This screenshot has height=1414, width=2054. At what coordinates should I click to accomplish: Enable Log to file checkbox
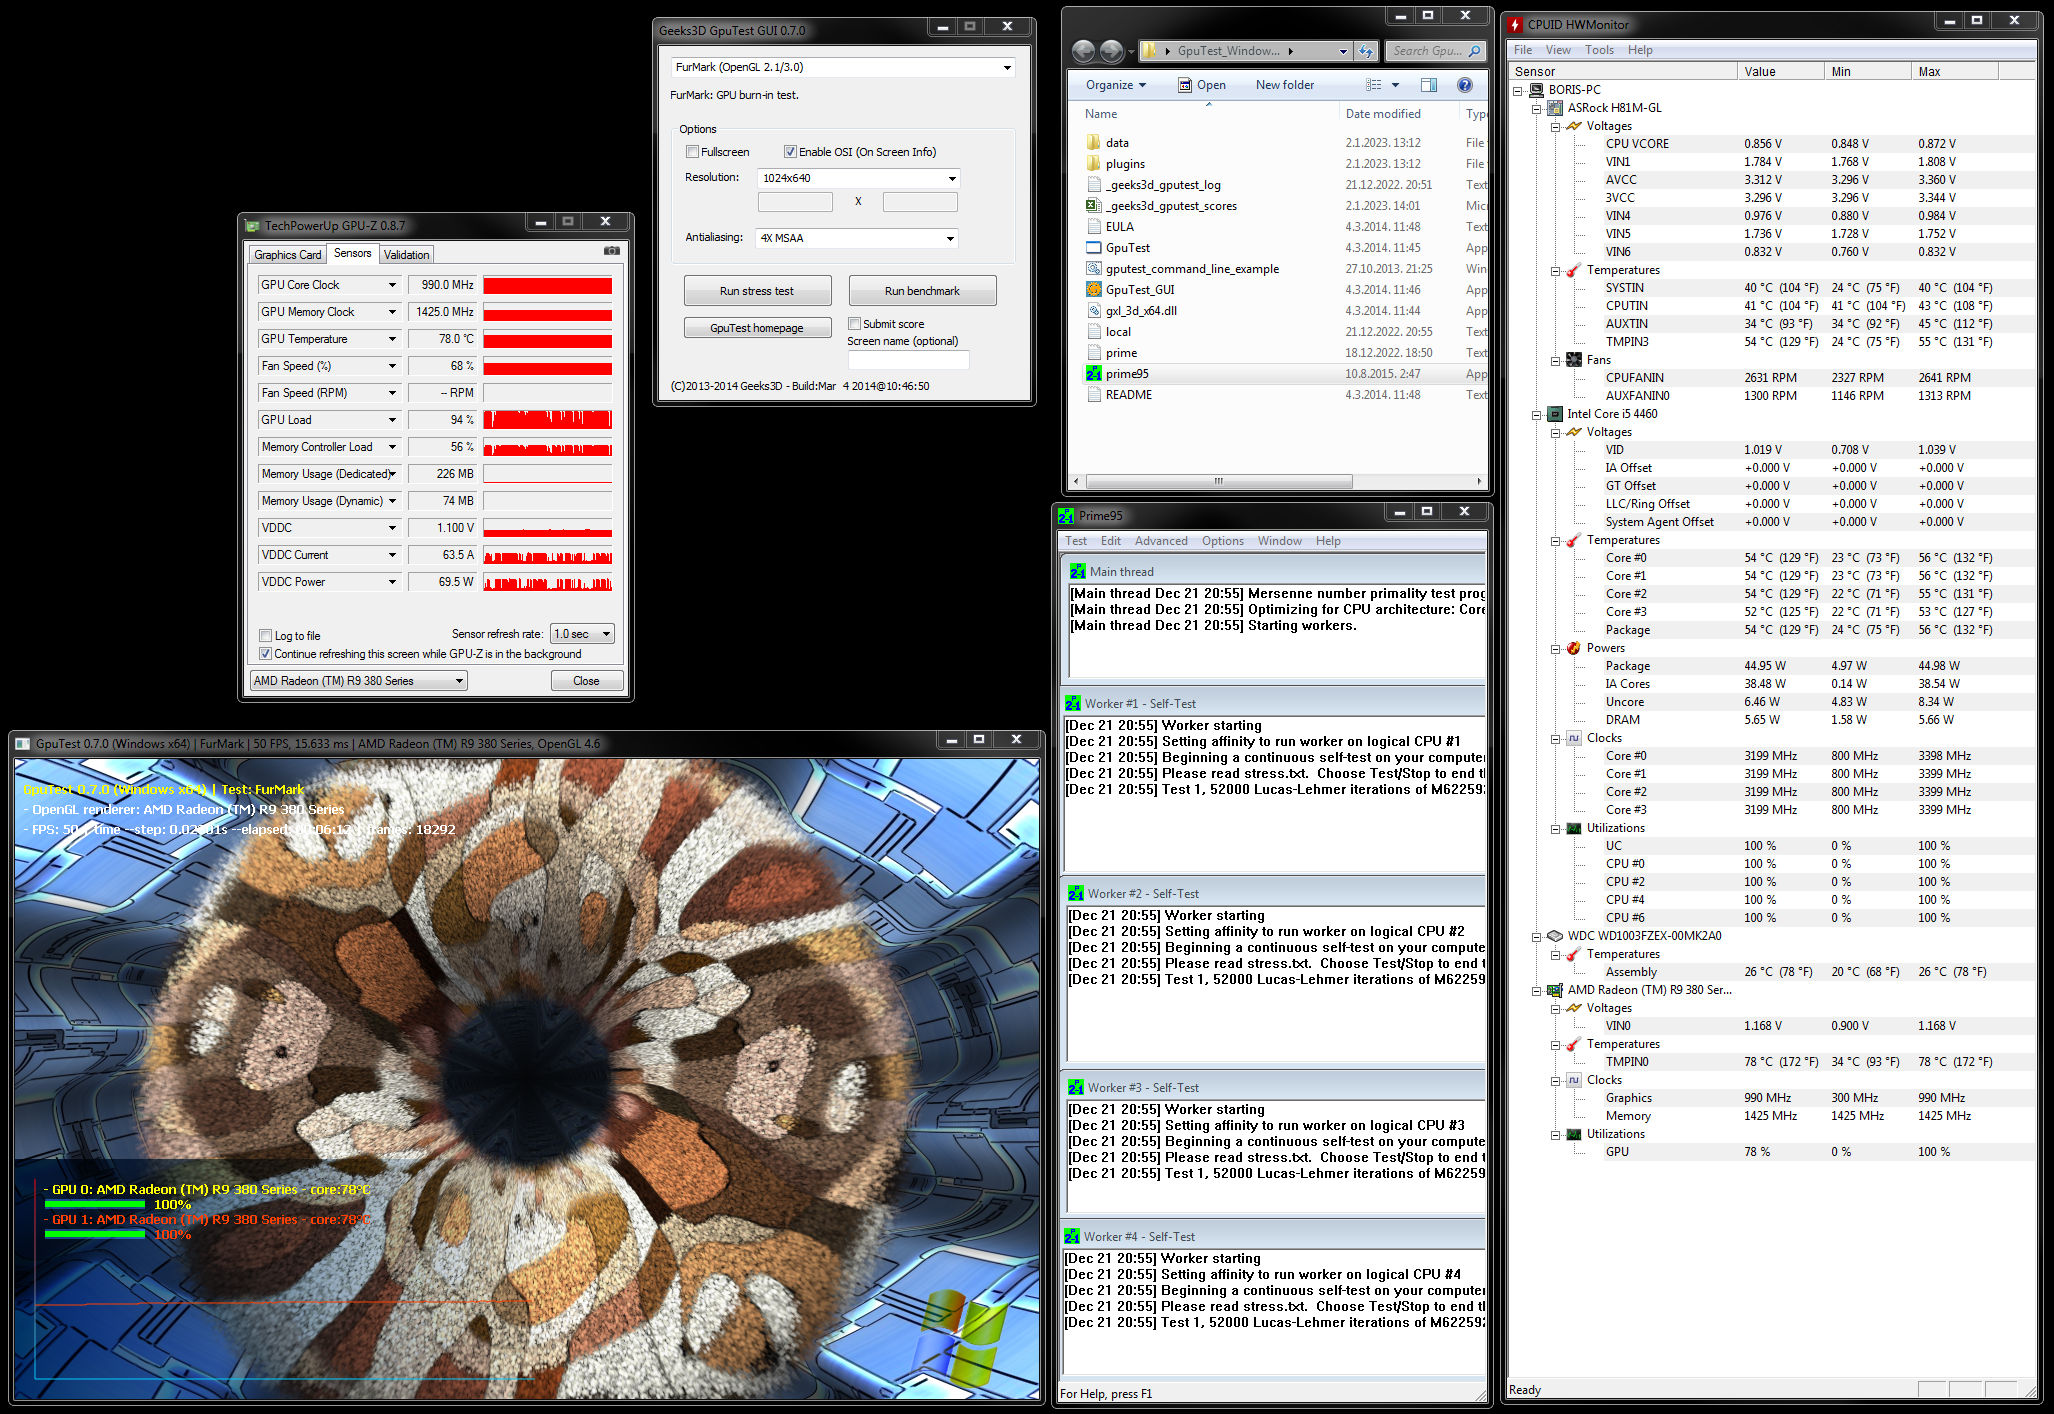(x=265, y=636)
